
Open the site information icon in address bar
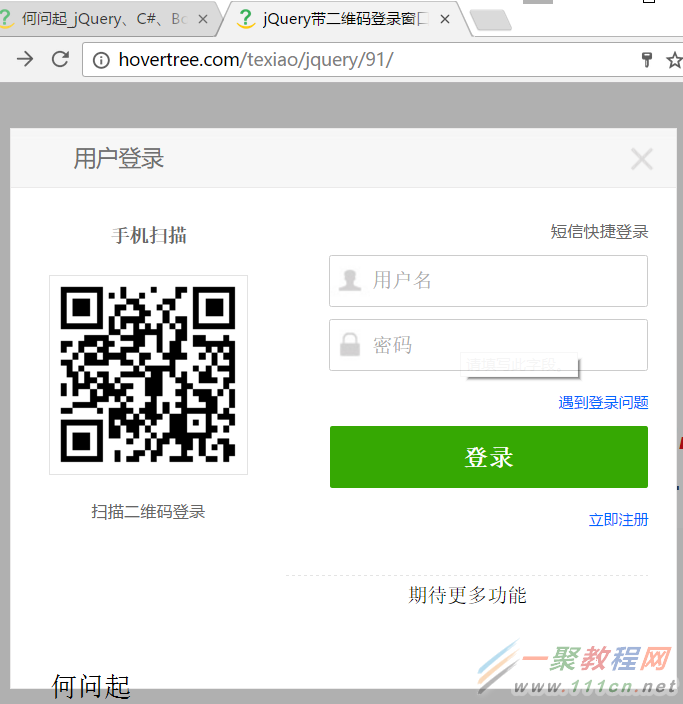coord(101,60)
